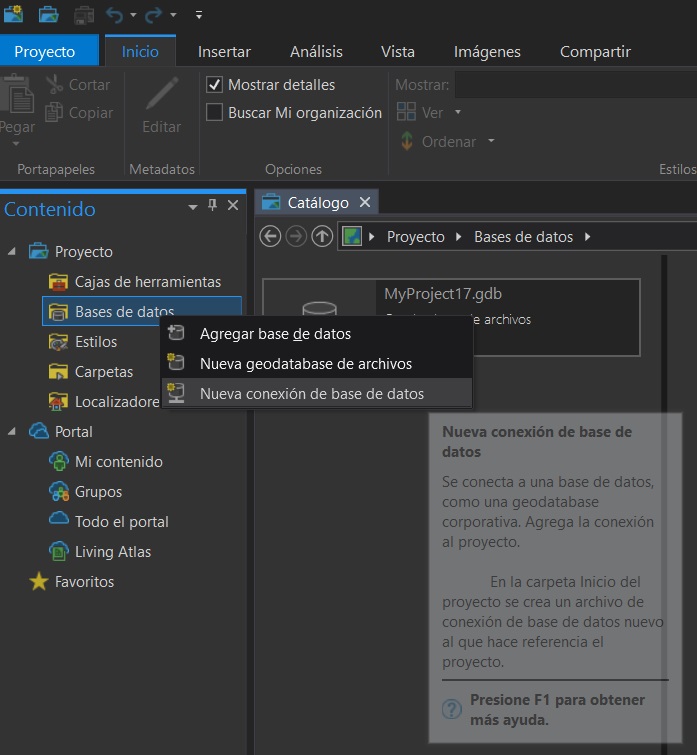Viewport: 697px width, 755px height.
Task: Select Mi contenido under Portal
Action: [x=106, y=461]
